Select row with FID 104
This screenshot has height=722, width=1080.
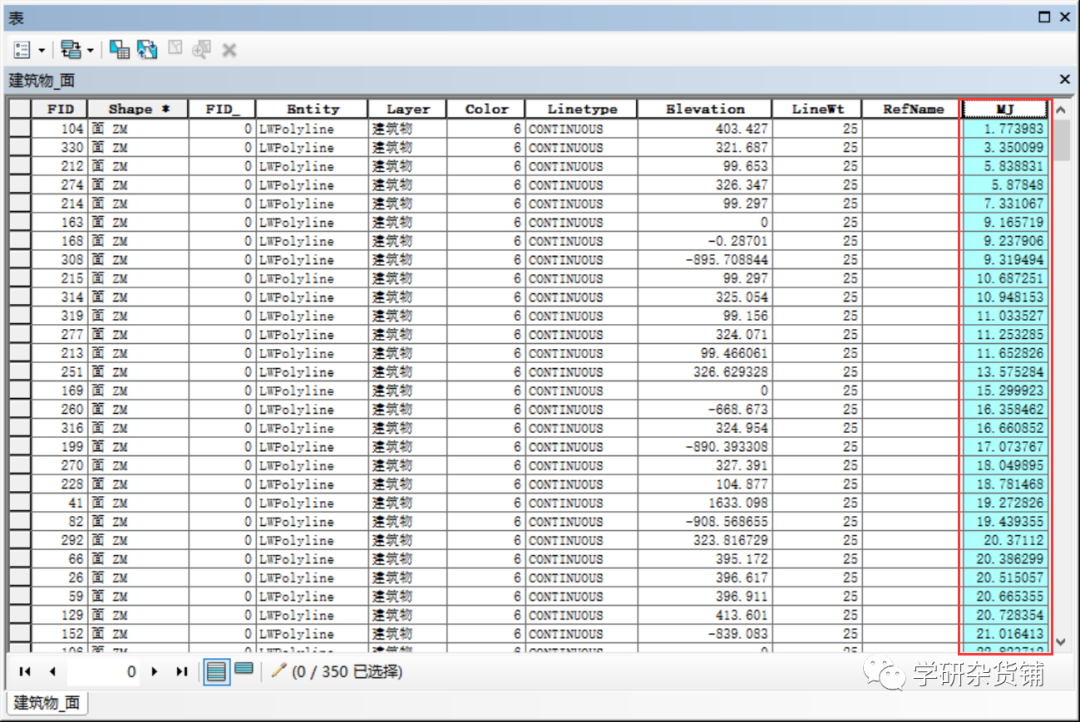[x=19, y=129]
